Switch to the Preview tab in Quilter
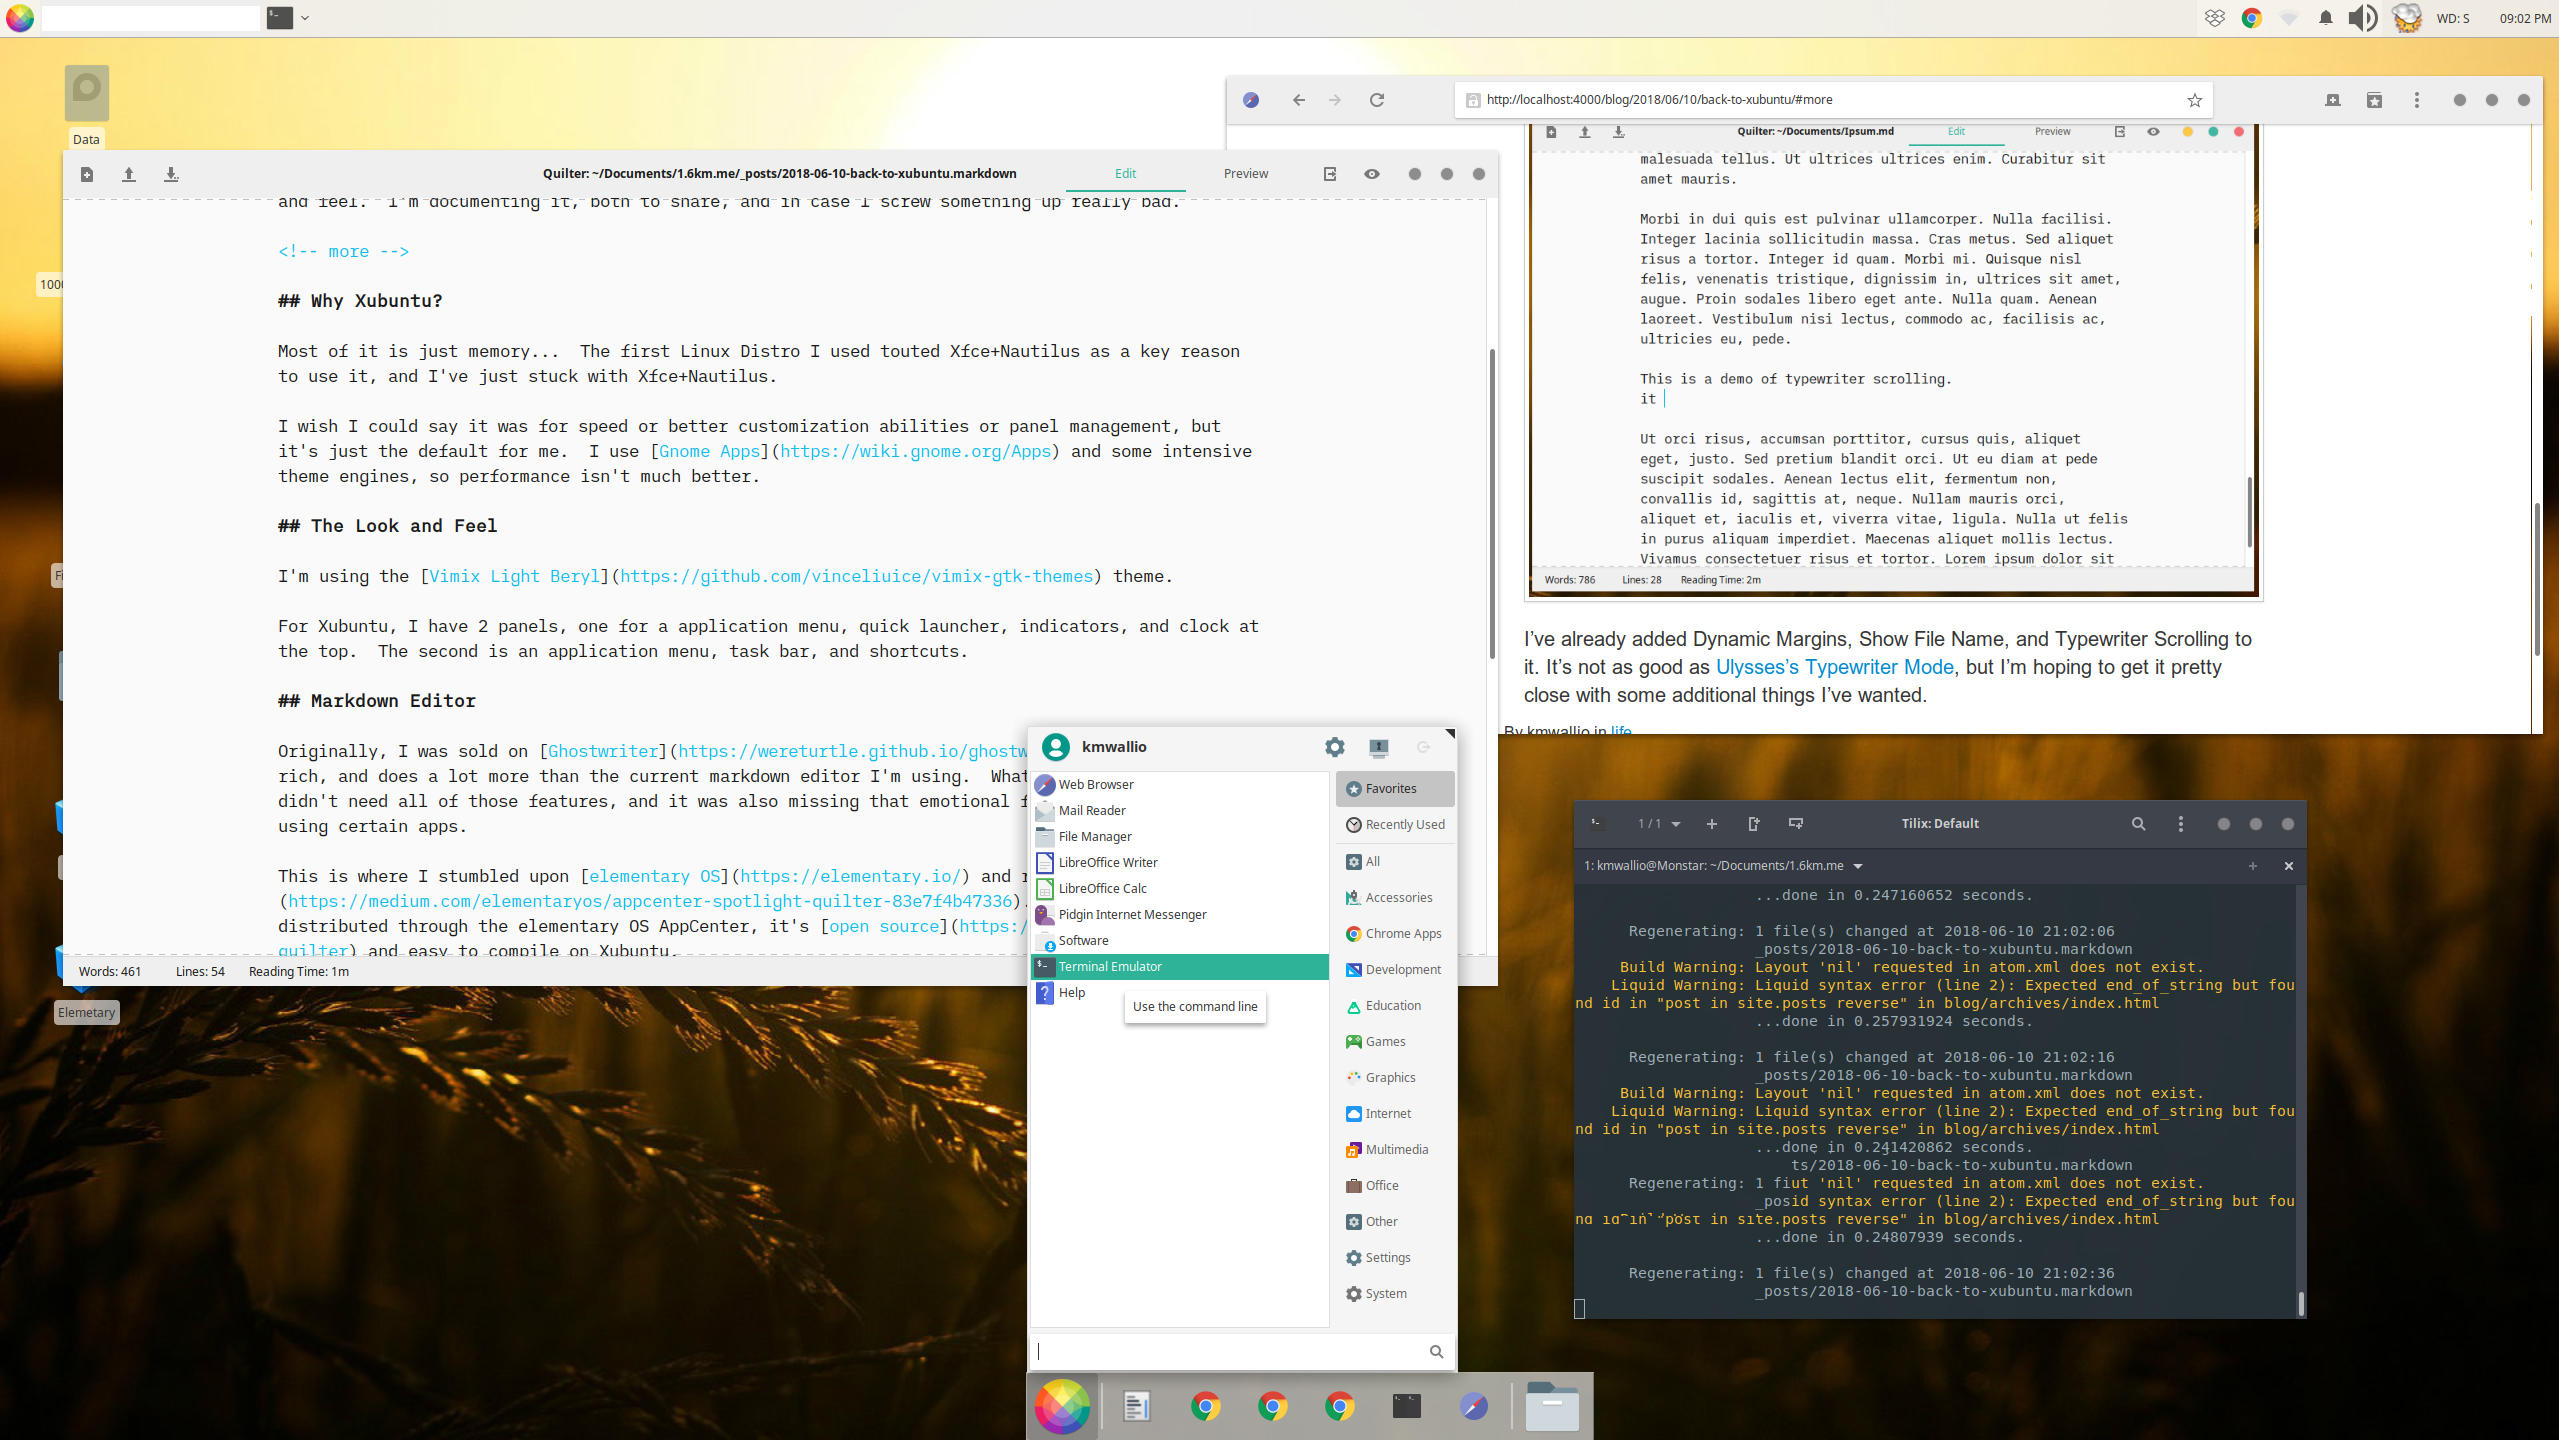The image size is (2559, 1440). [x=1246, y=174]
